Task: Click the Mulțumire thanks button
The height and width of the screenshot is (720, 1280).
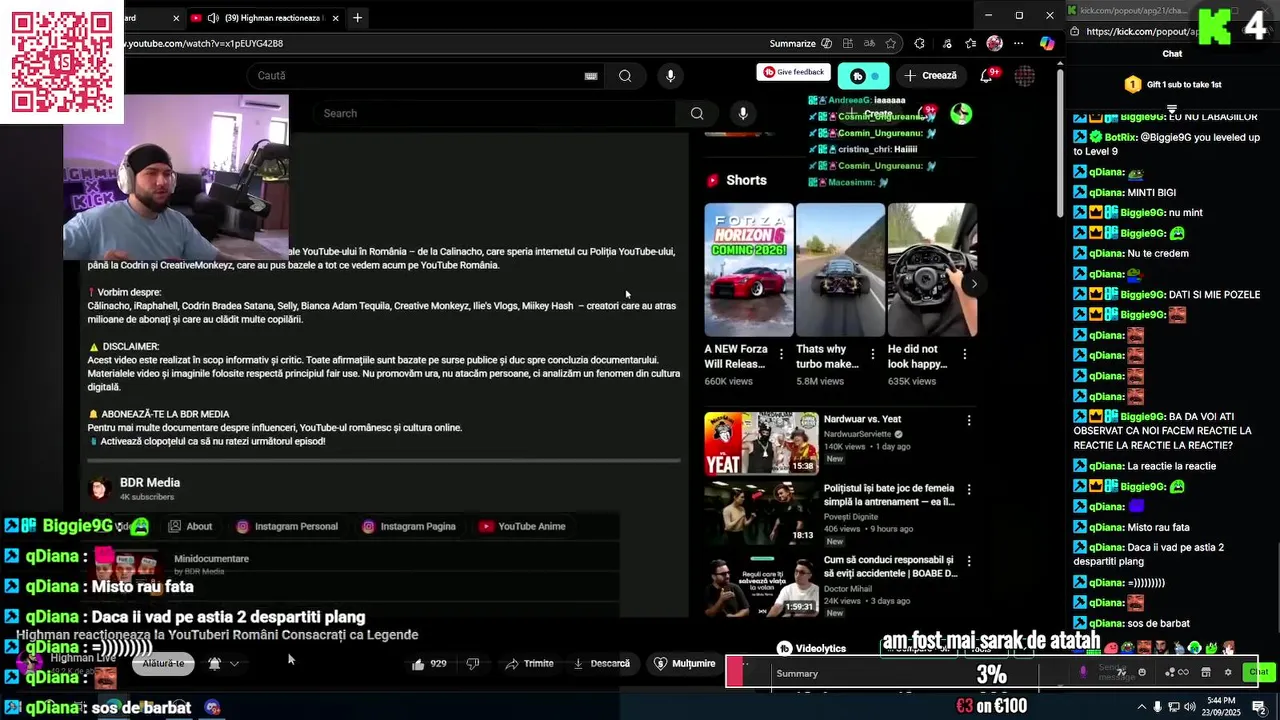Action: coord(685,664)
